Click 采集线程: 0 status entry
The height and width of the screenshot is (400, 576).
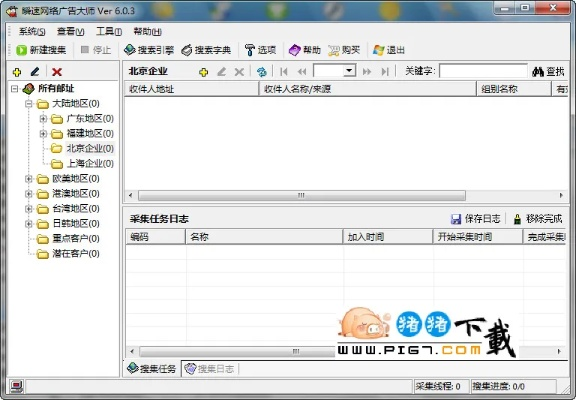(441, 386)
